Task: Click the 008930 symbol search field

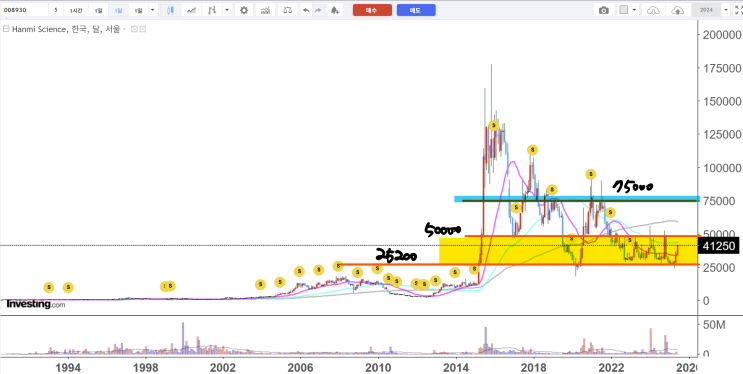Action: [24, 10]
